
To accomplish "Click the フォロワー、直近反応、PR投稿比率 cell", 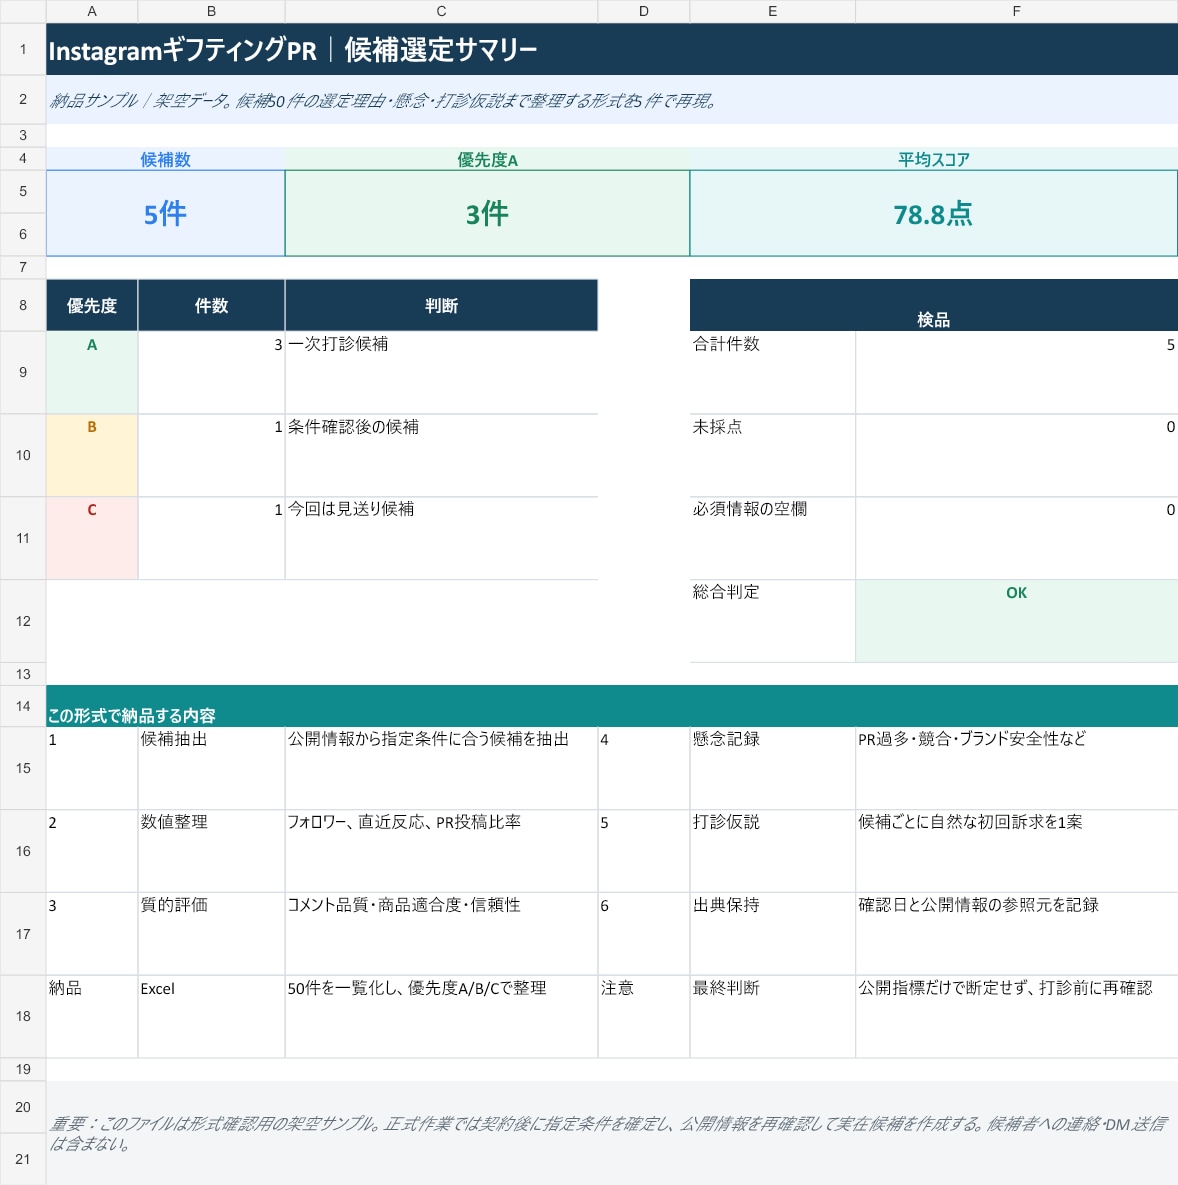I will (x=441, y=852).
